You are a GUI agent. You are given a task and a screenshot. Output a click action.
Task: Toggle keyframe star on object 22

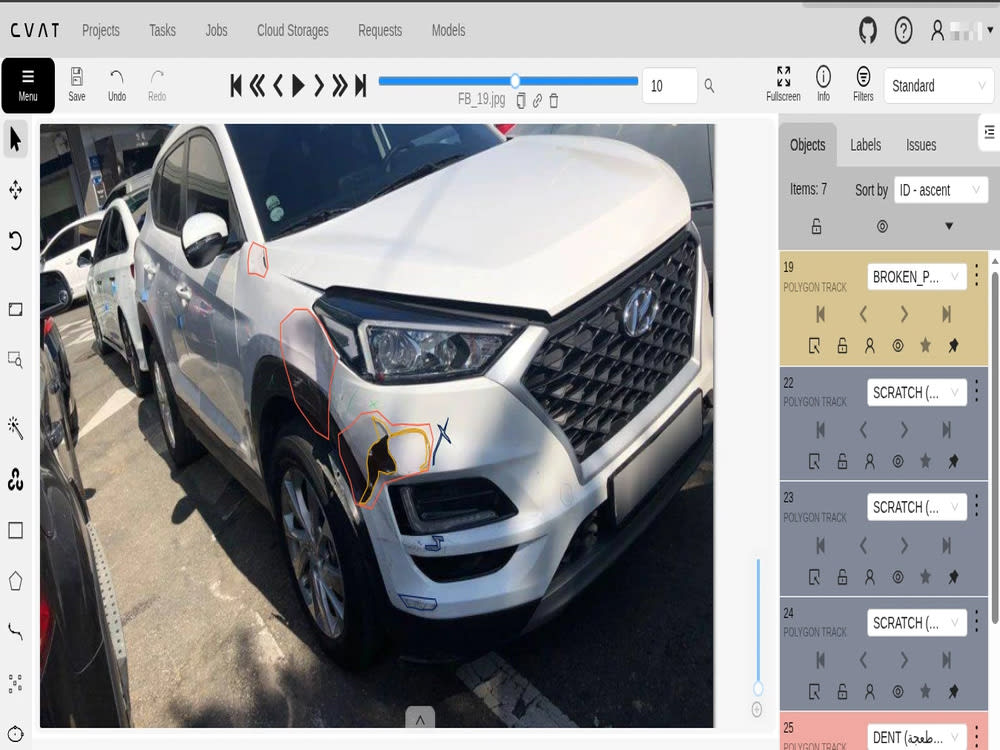tap(925, 460)
